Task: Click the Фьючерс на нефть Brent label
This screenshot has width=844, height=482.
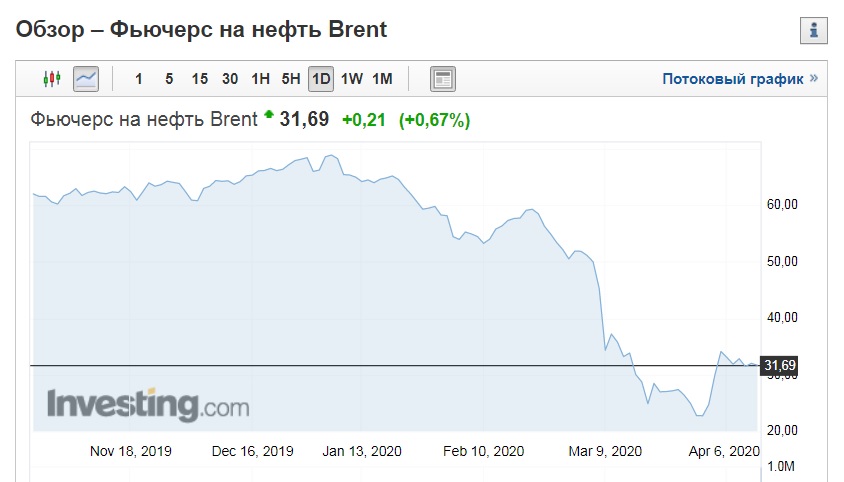Action: pyautogui.click(x=144, y=119)
